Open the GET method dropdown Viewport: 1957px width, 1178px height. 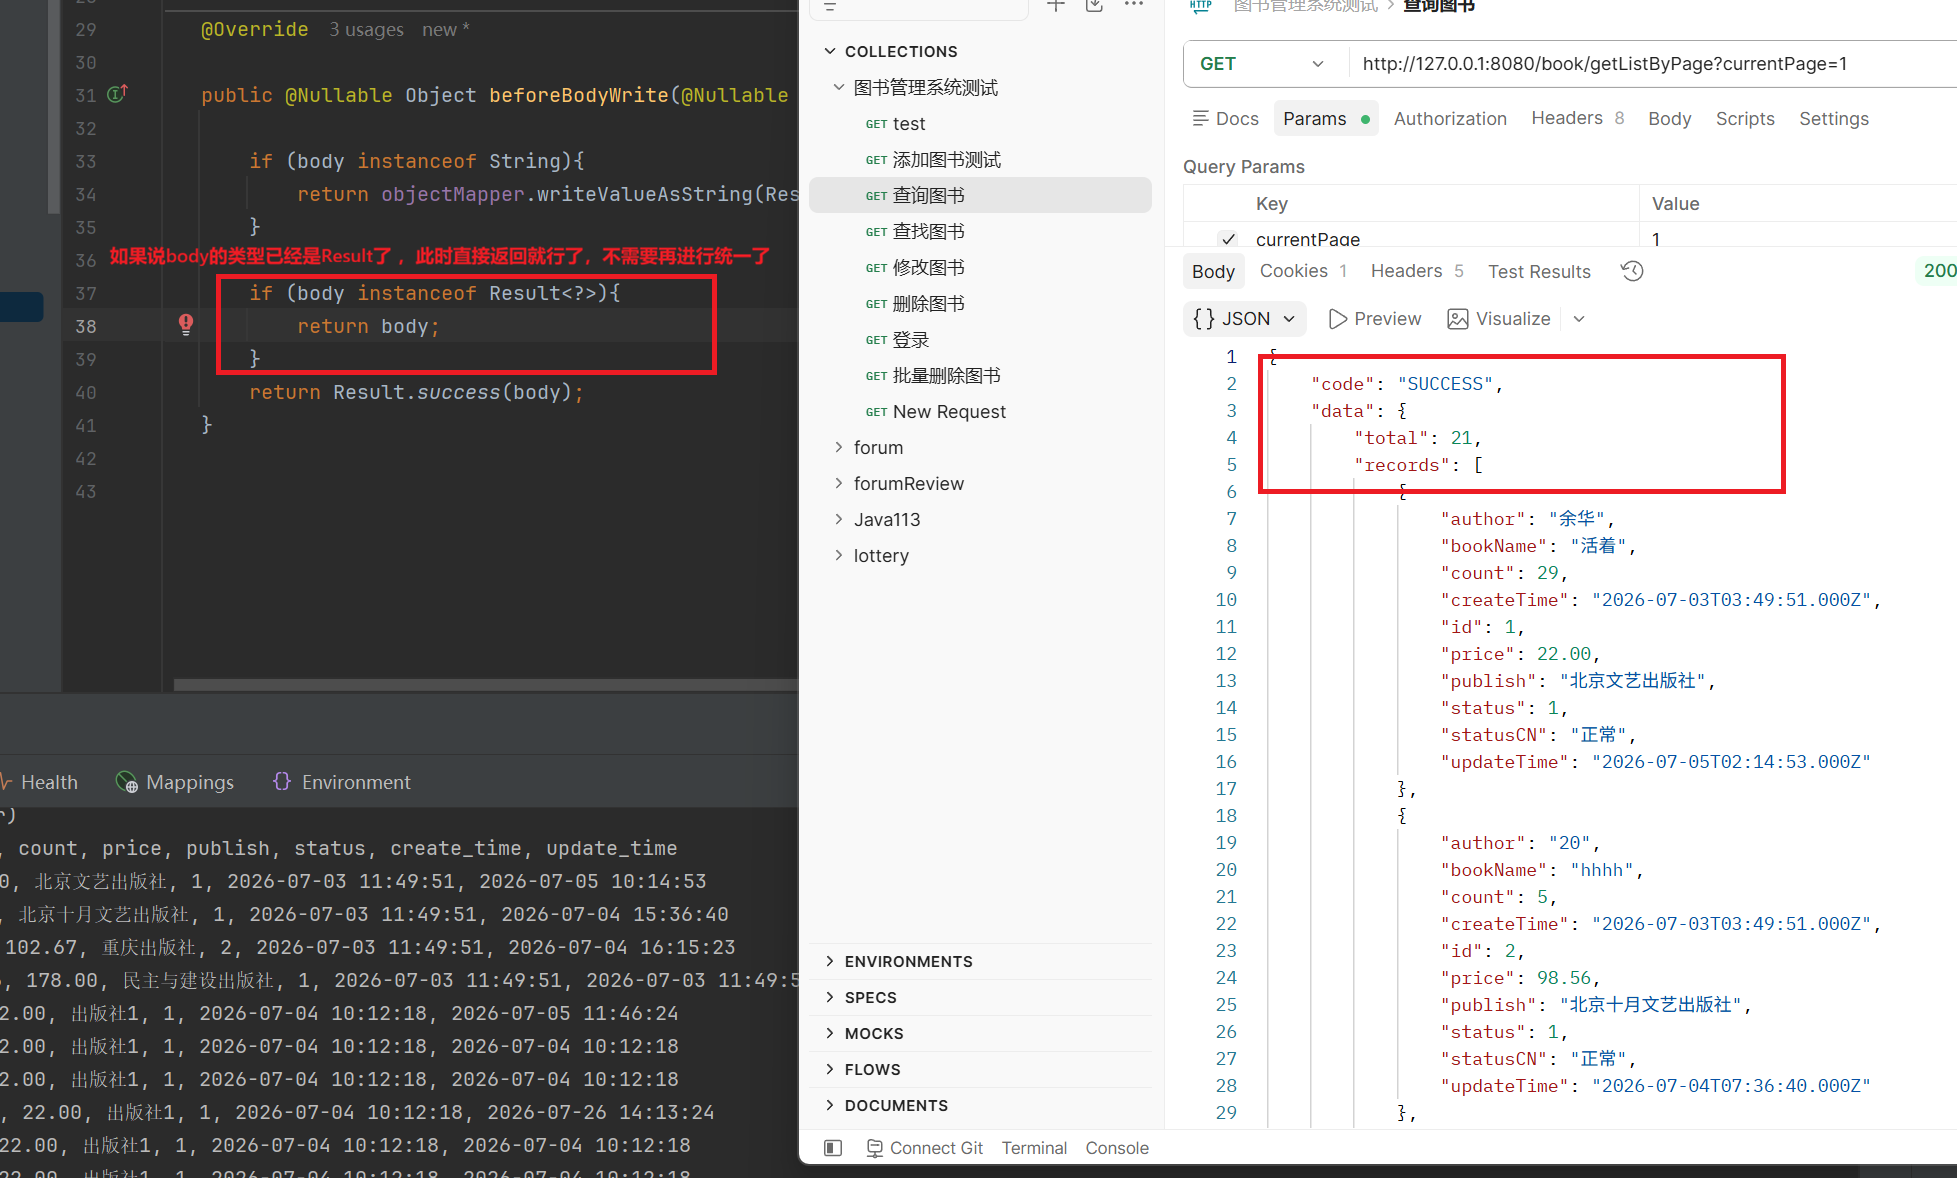click(x=1264, y=64)
